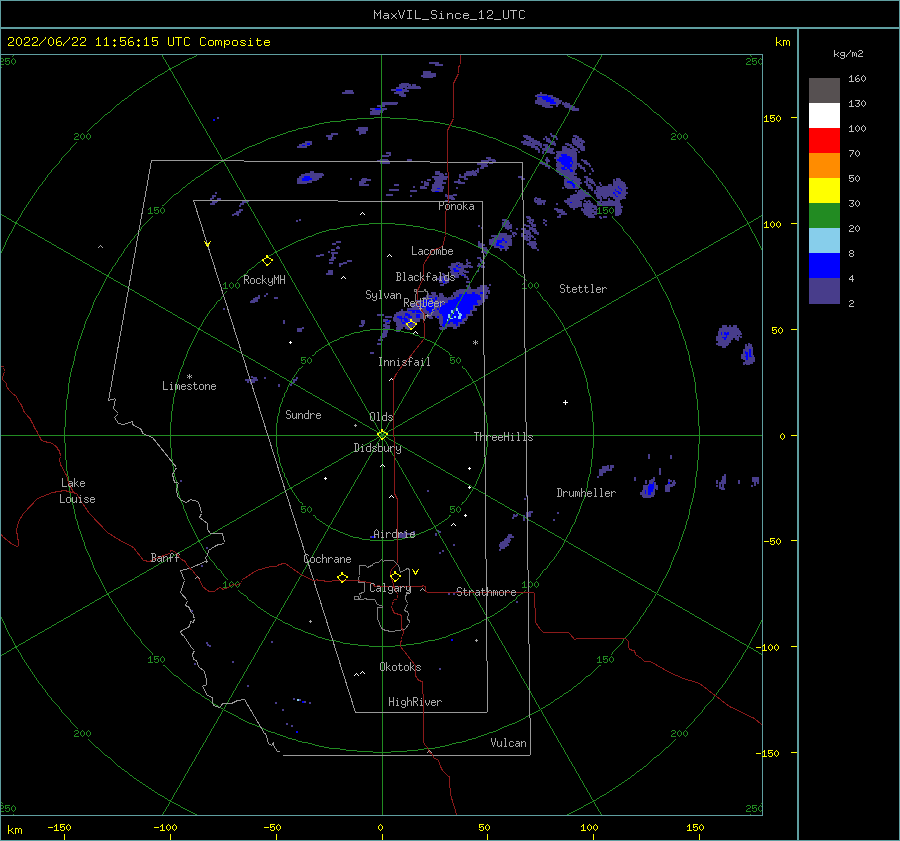Click the kg/m2 legend unit label
The image size is (900, 841).
pyautogui.click(x=848, y=54)
